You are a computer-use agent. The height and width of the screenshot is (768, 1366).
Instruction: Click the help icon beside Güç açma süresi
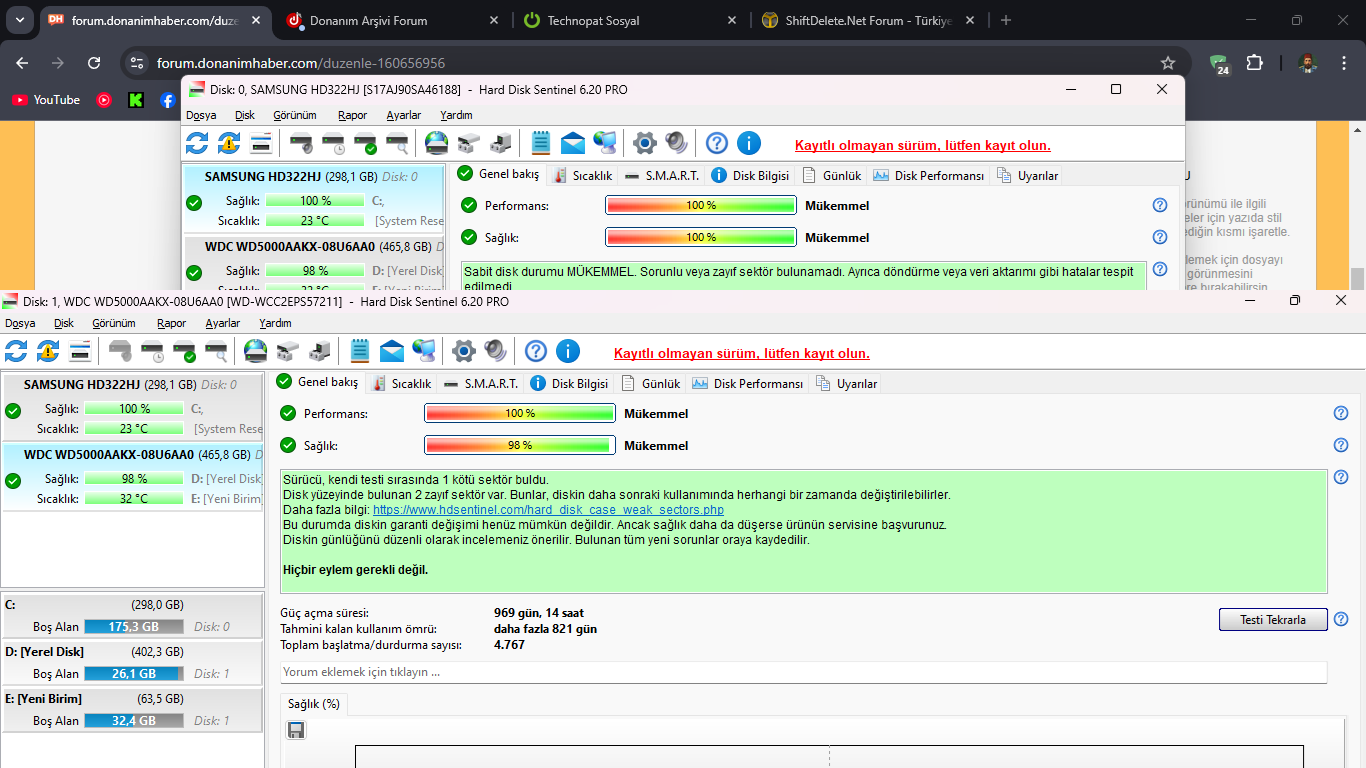click(1341, 620)
